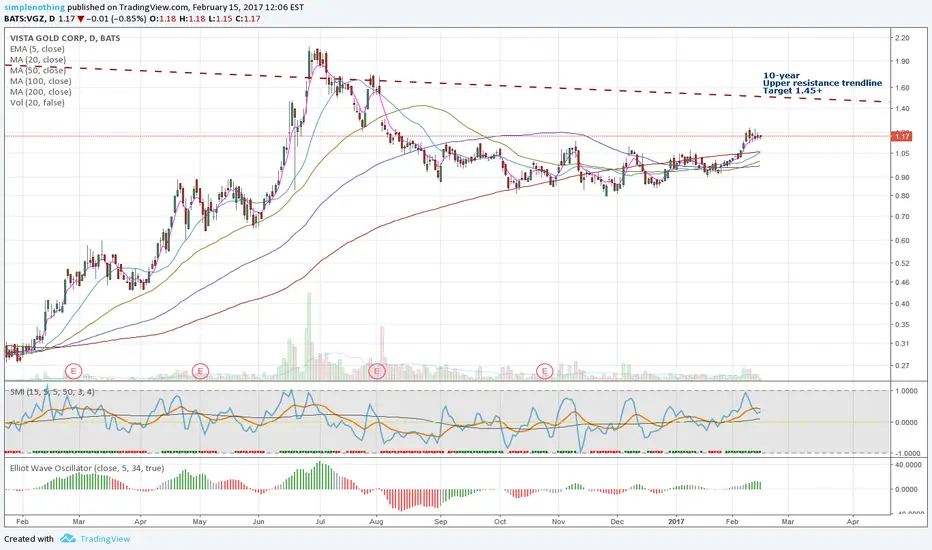Click the earnings E marker above Mar
This screenshot has width=932, height=550.
tap(74, 372)
